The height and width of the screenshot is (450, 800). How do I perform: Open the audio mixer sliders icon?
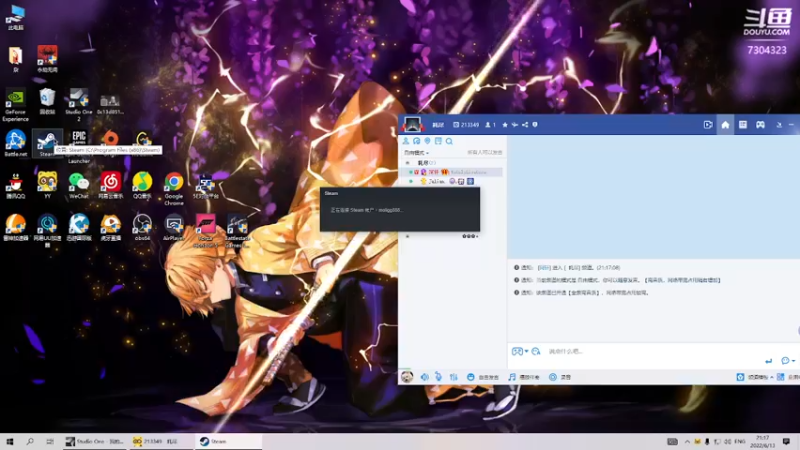[453, 377]
